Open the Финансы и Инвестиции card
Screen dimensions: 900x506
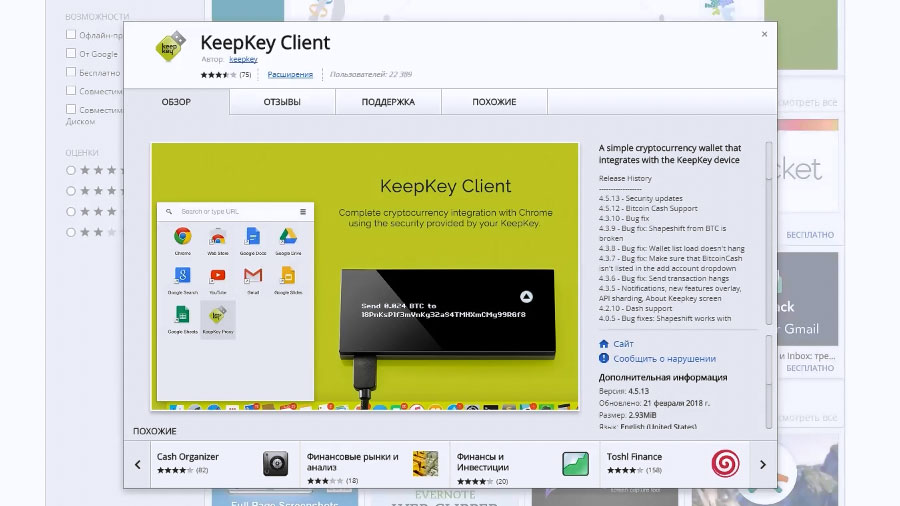(525, 464)
